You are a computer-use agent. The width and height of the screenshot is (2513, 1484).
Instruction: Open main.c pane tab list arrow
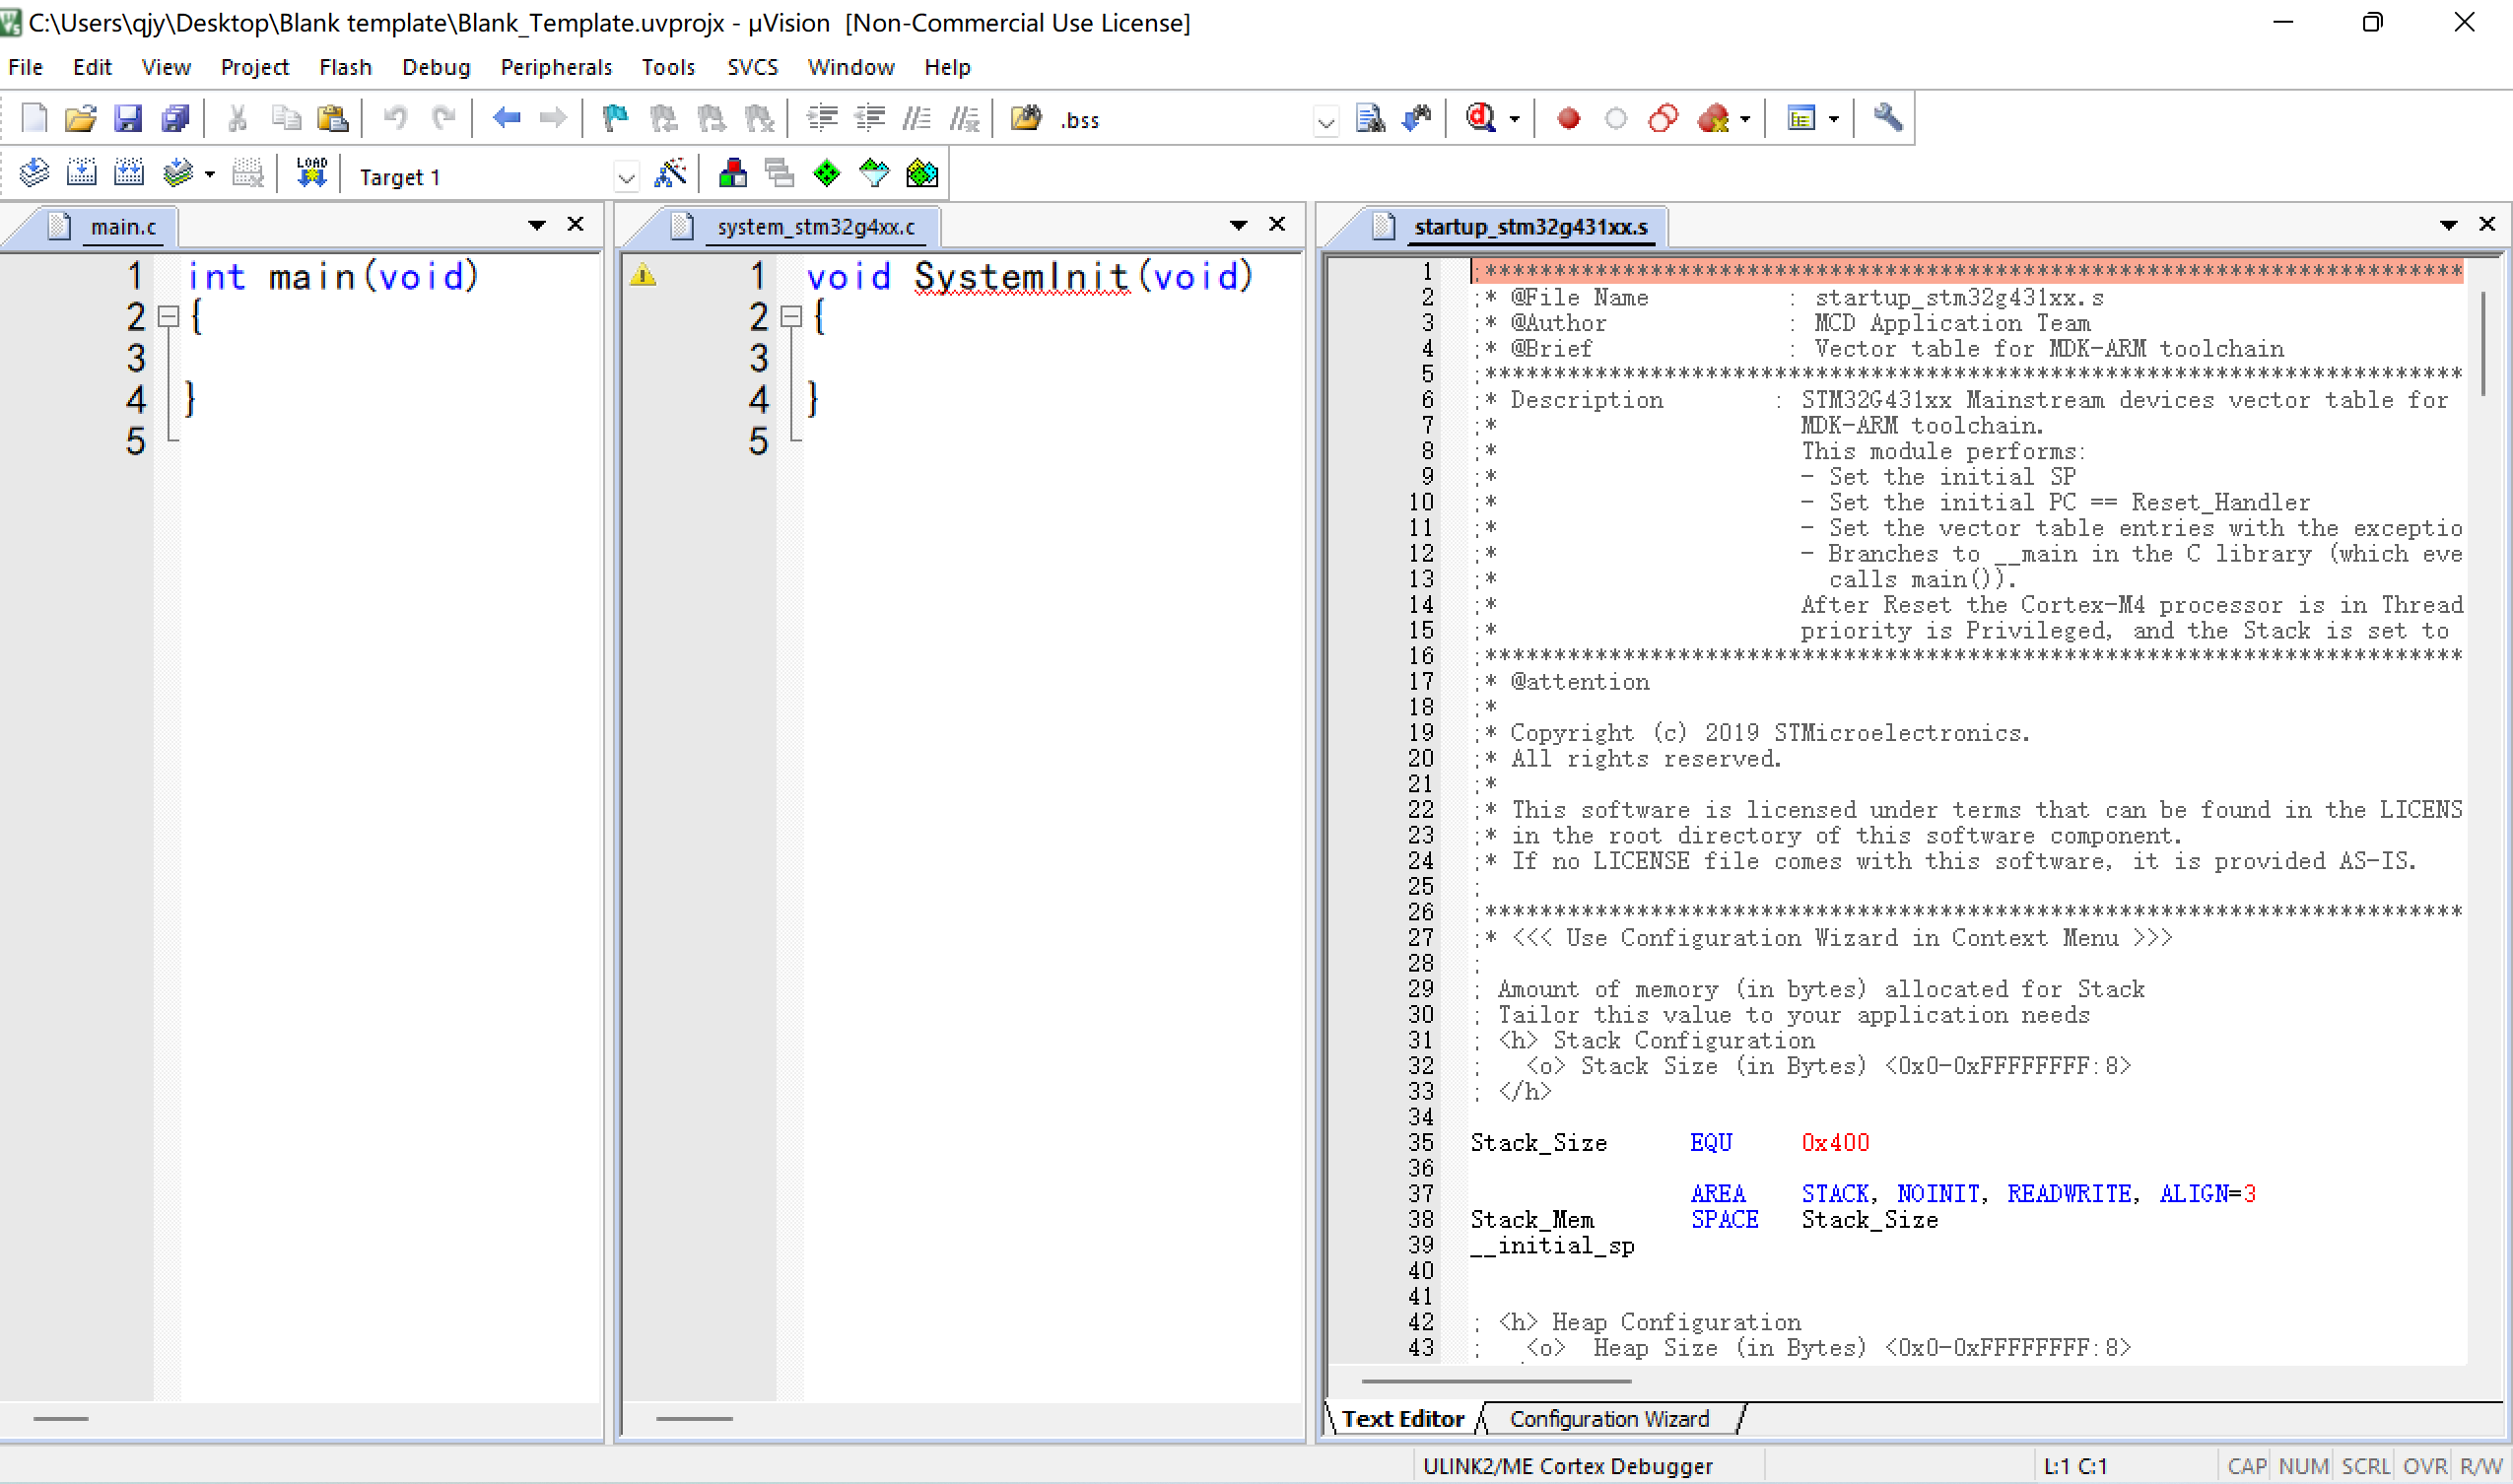coord(537,225)
